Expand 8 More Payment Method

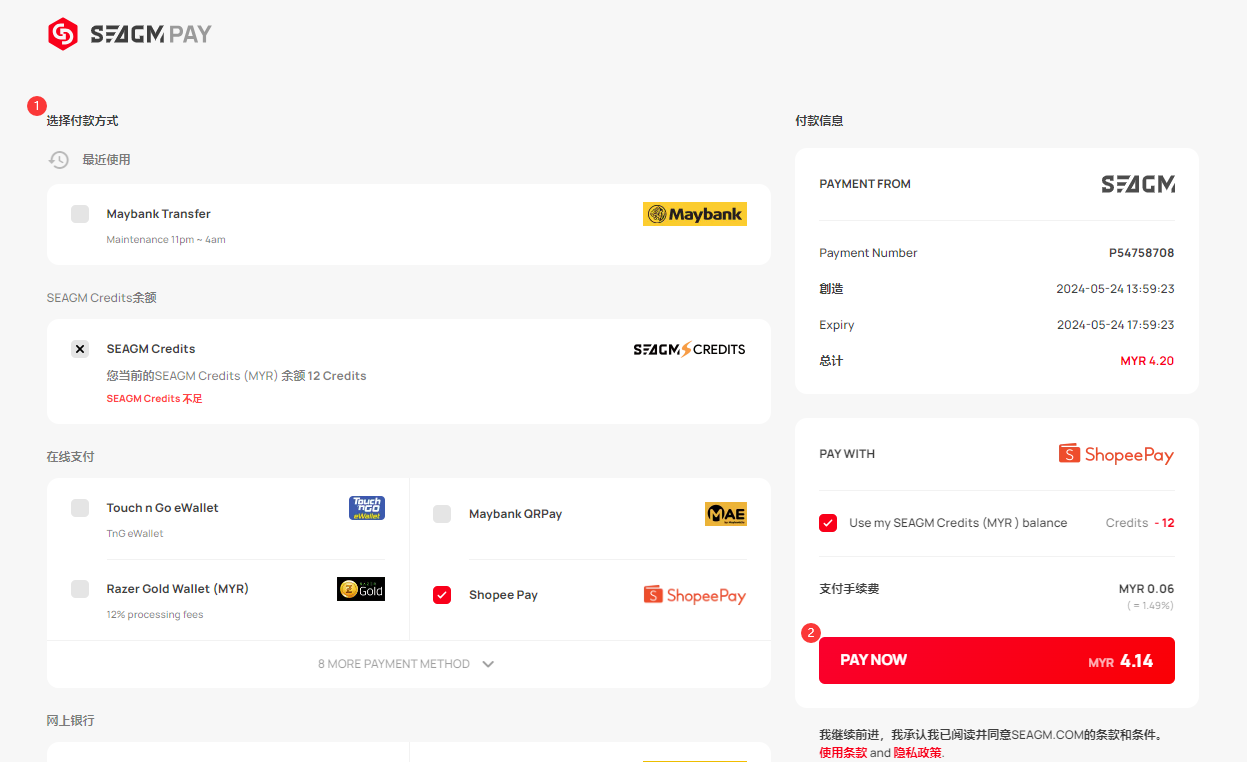(x=408, y=664)
